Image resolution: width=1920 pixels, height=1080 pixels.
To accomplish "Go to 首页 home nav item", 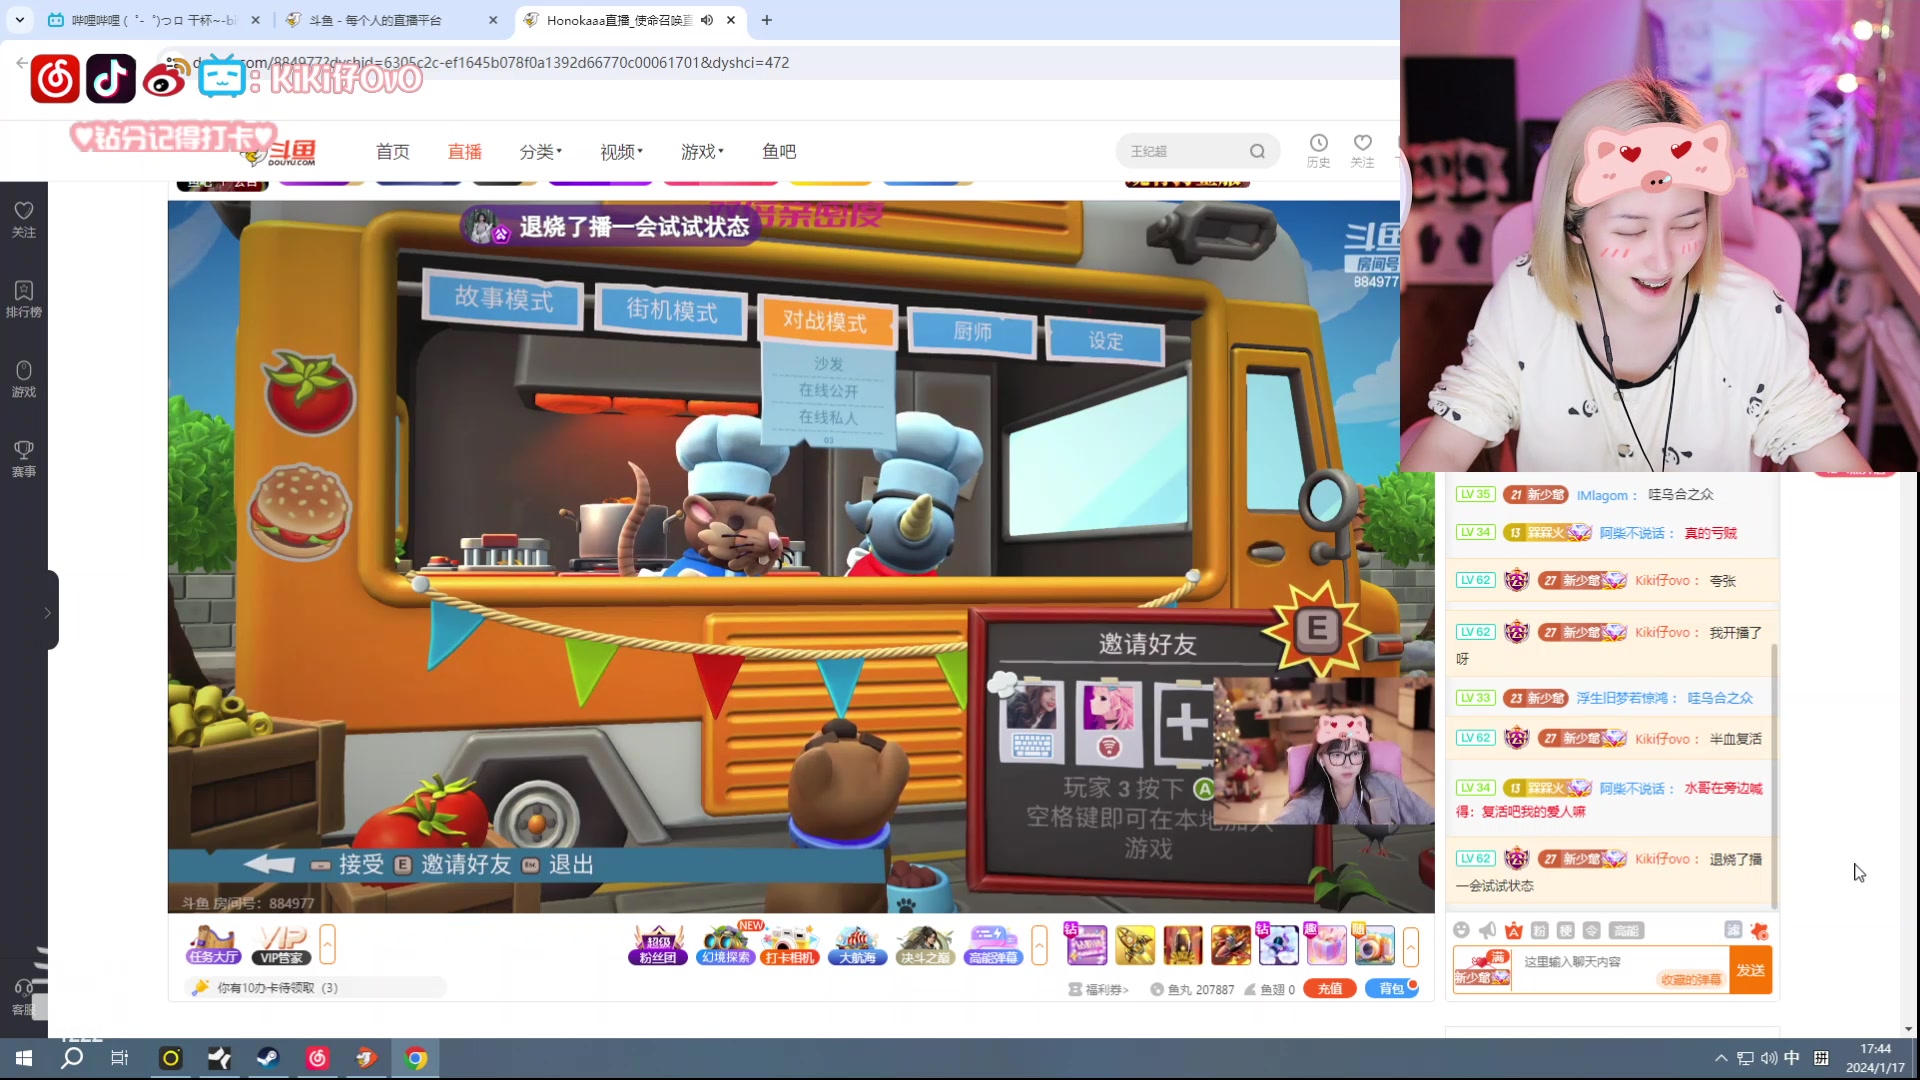I will (x=392, y=151).
